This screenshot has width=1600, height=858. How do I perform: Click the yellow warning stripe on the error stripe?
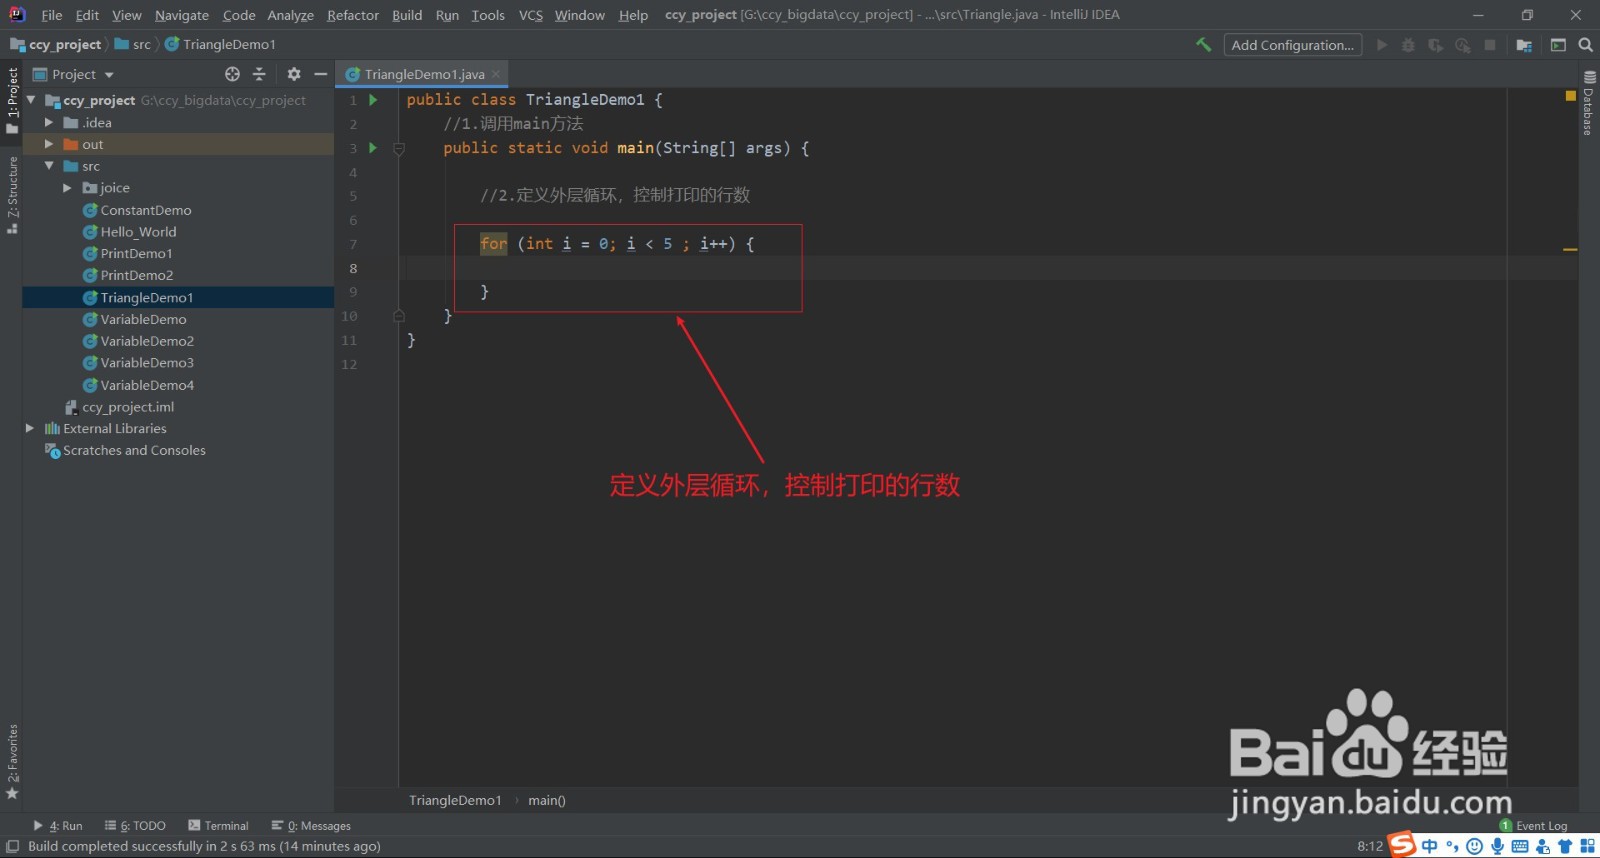1570,249
